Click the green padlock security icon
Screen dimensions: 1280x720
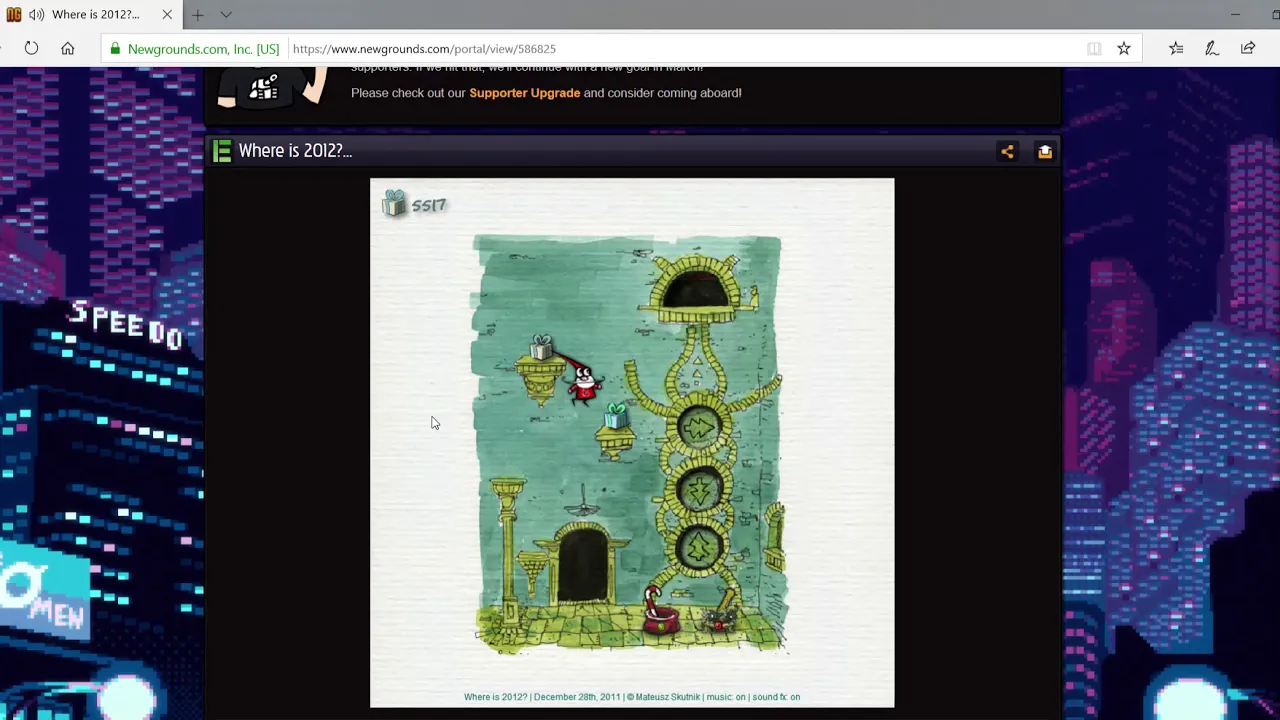coord(115,48)
